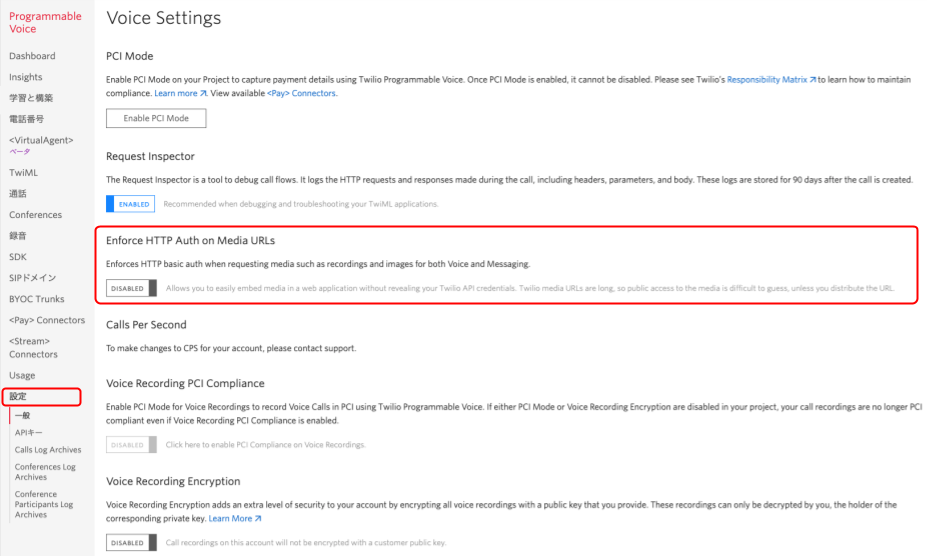Click the Programmable Voice sidebar heading
The height and width of the screenshot is (556, 927).
tap(46, 22)
